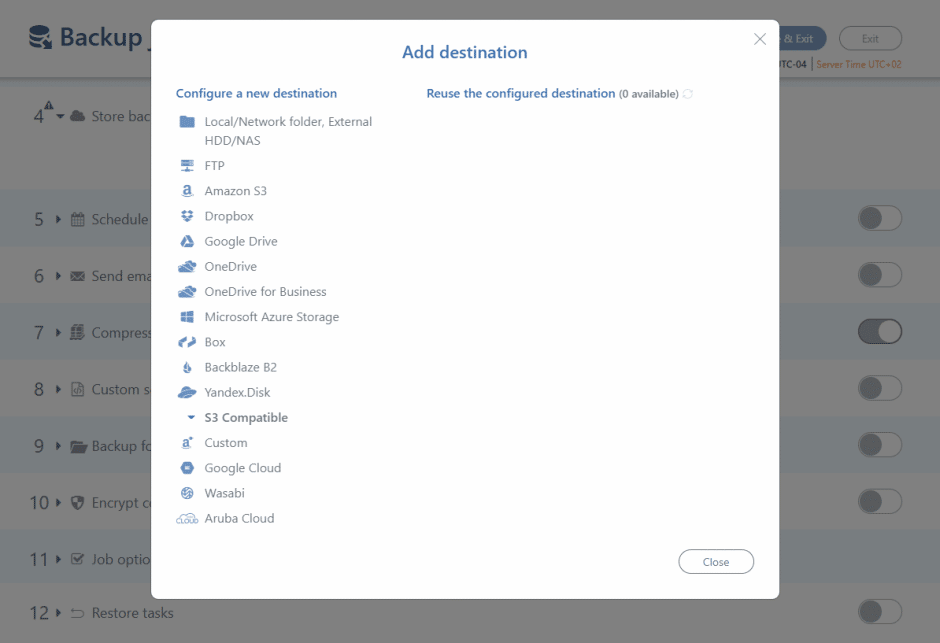Choose Dropbox from destination list
This screenshot has height=643, width=940.
tap(229, 215)
